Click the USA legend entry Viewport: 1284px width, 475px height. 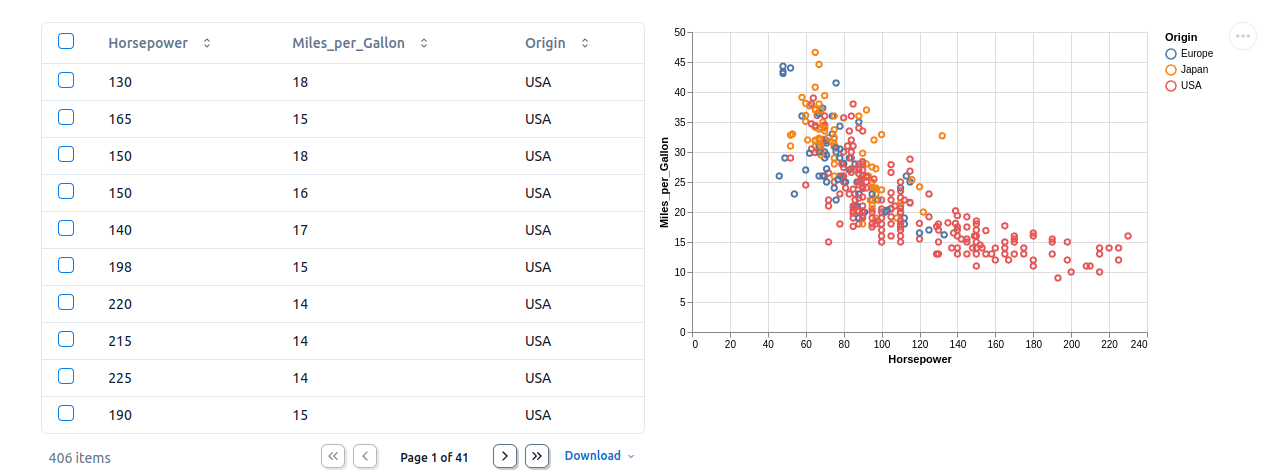pos(1190,85)
